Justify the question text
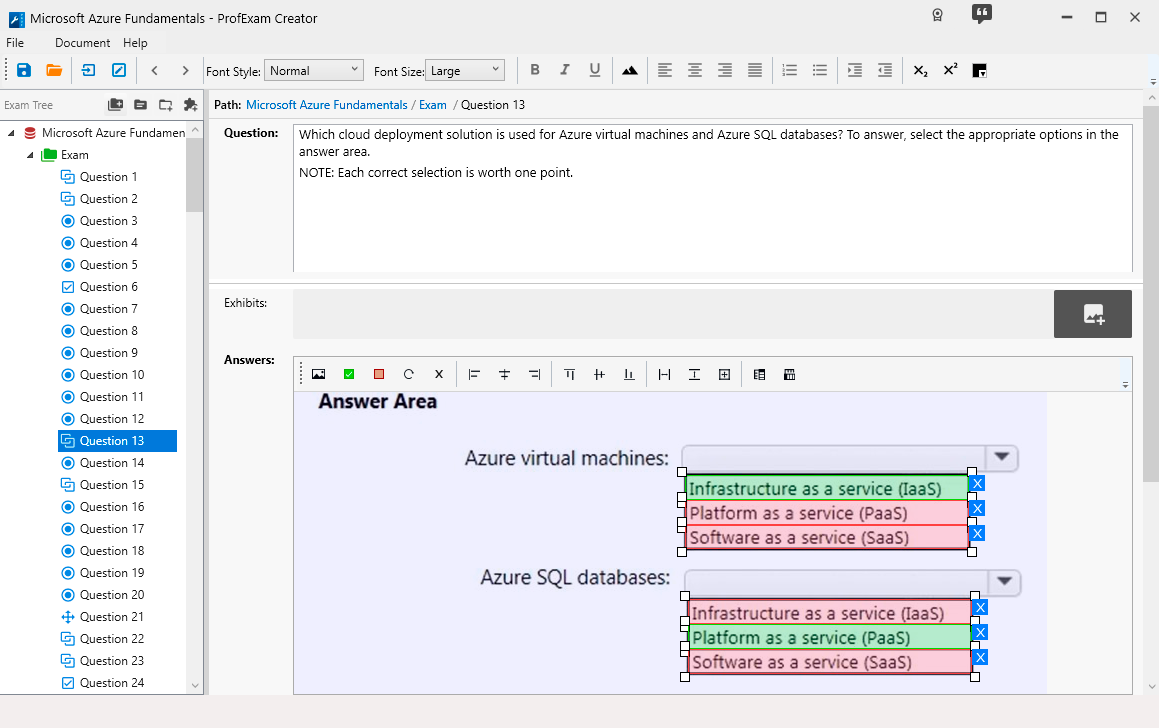 (755, 70)
